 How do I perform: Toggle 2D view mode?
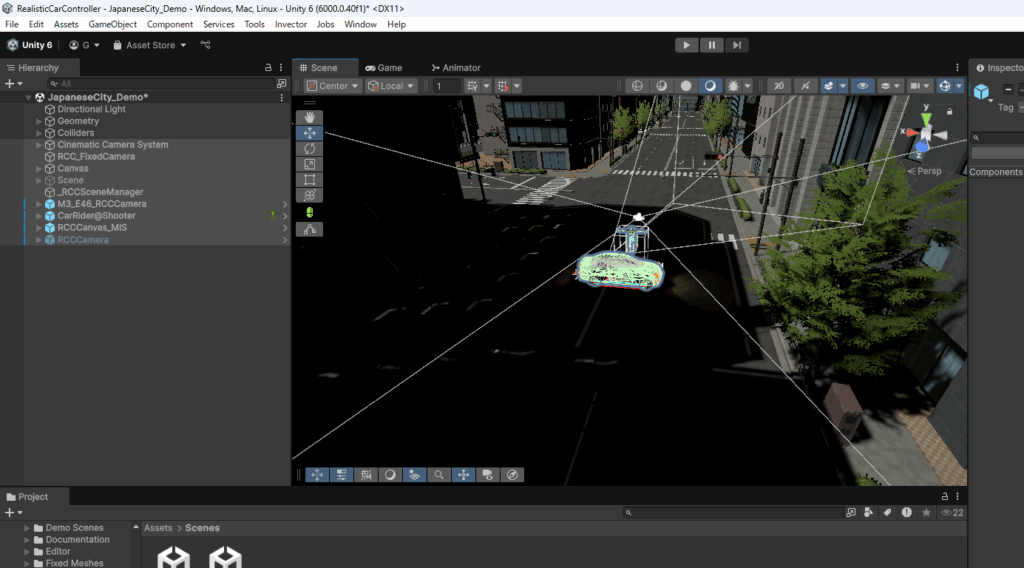coord(779,86)
